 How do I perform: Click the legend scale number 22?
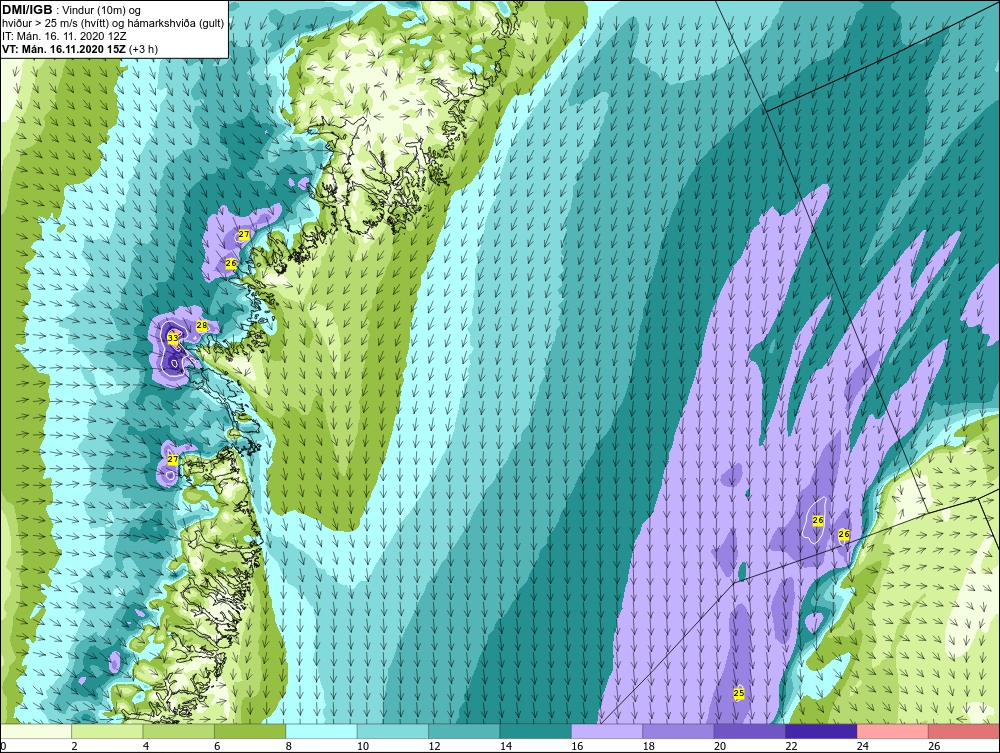tap(791, 746)
